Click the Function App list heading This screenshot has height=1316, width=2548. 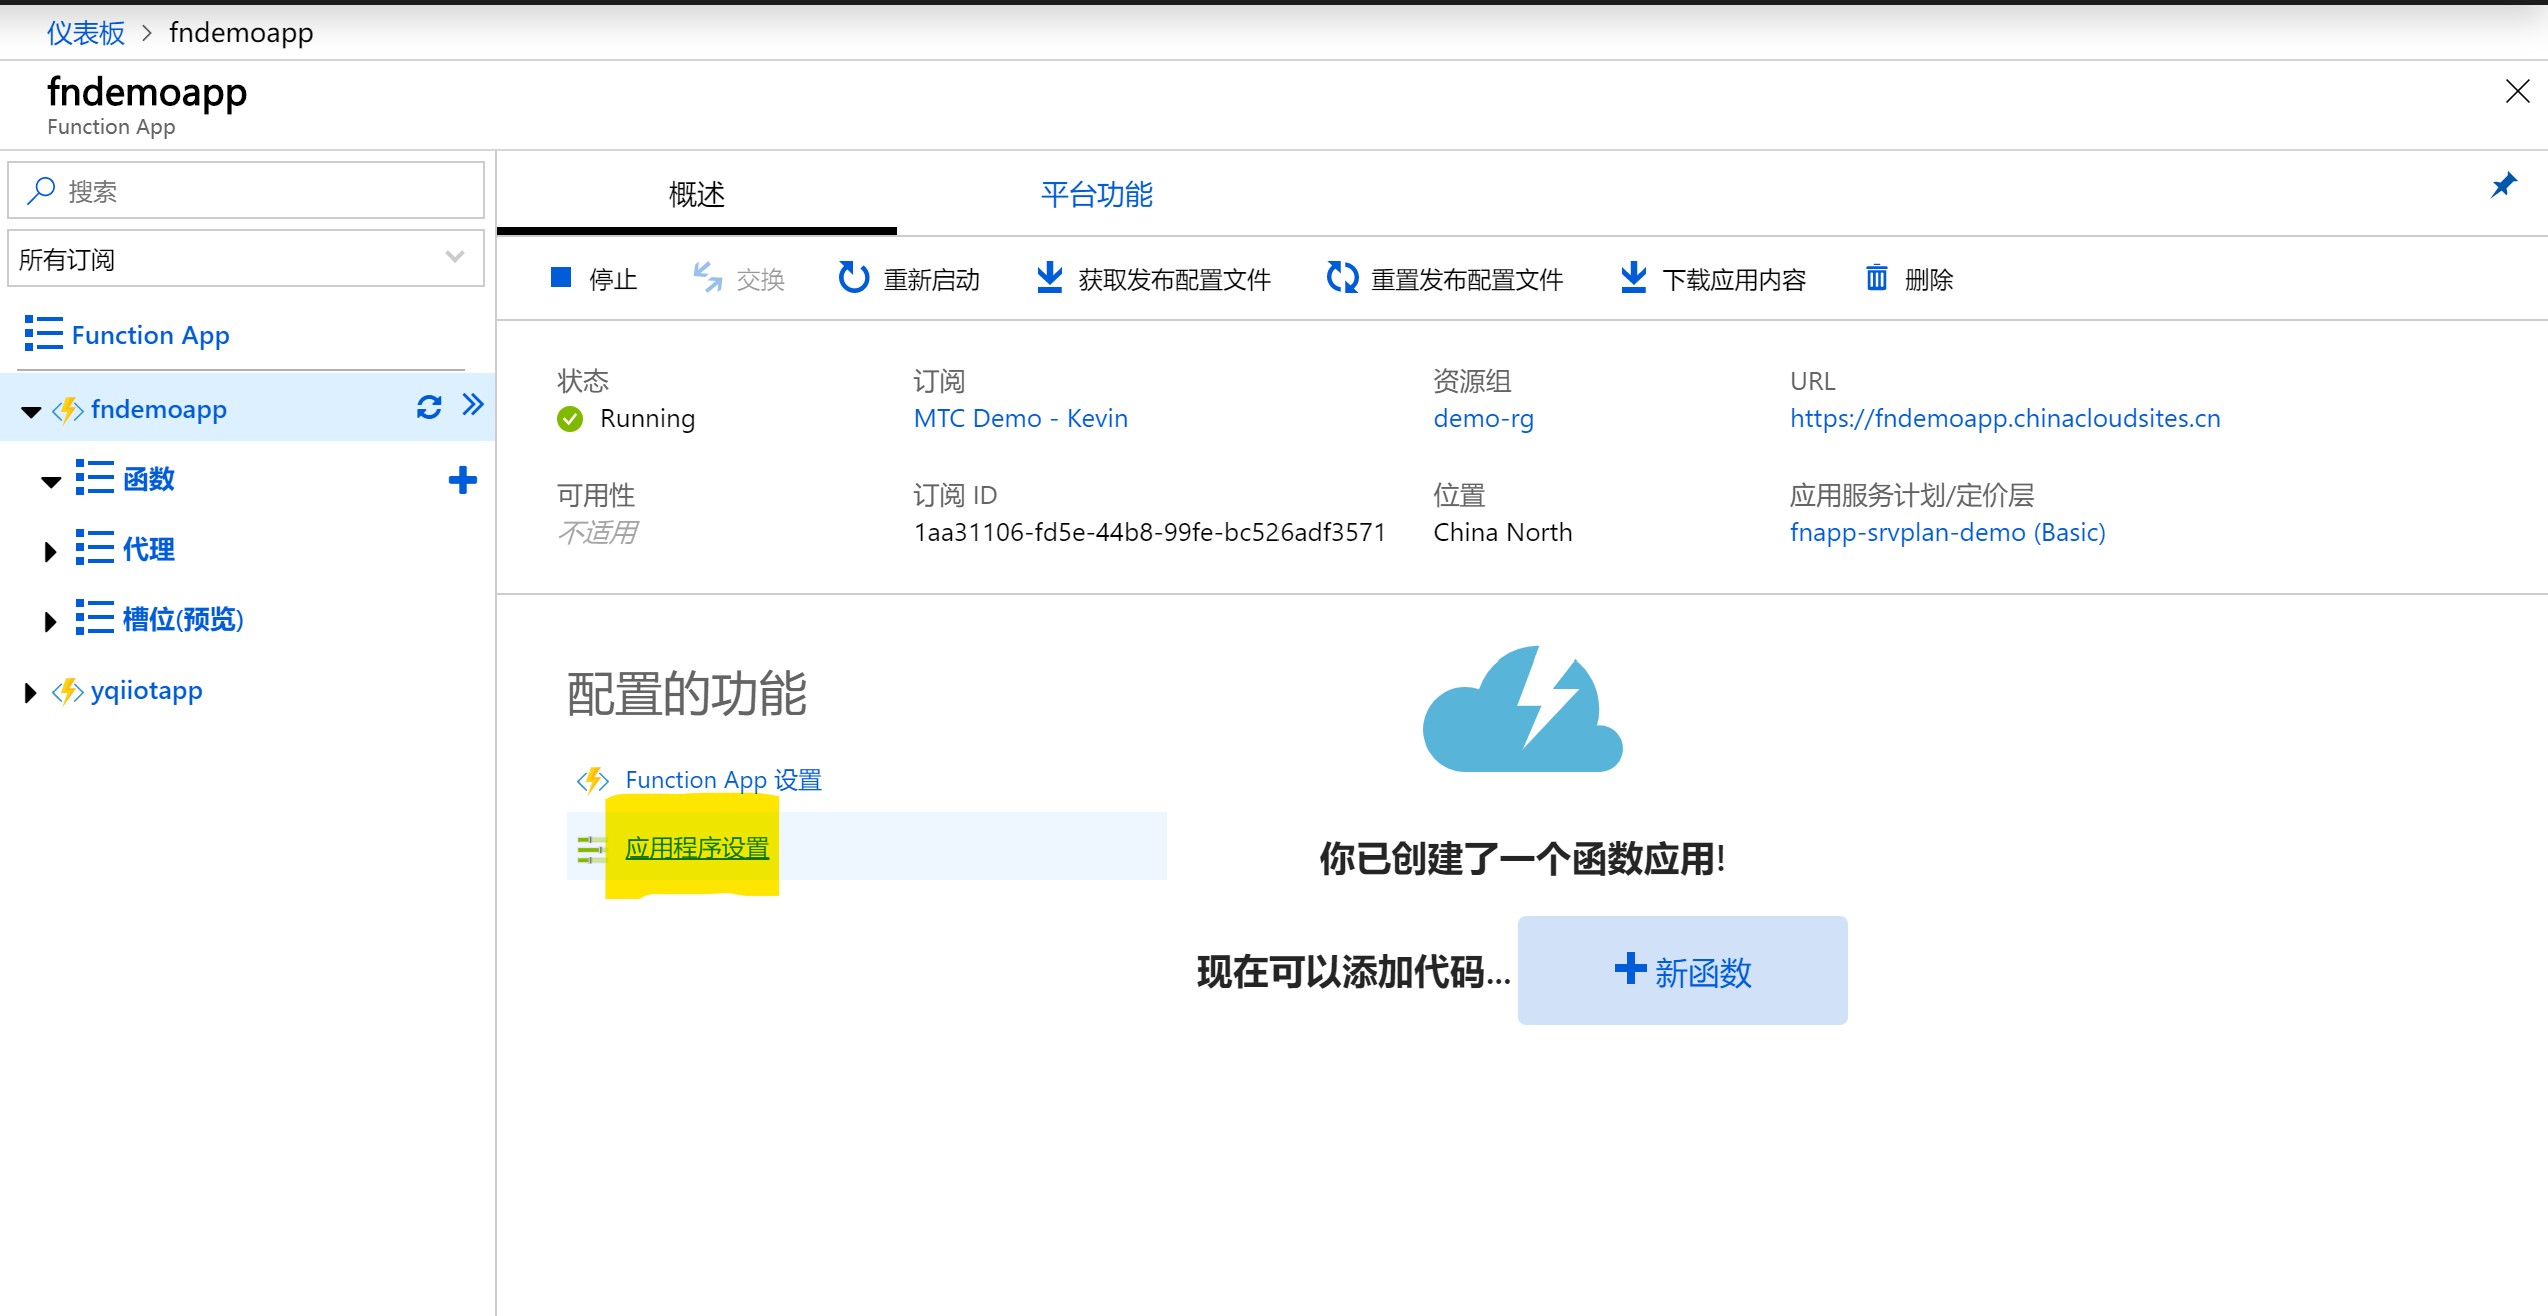pyautogui.click(x=151, y=335)
